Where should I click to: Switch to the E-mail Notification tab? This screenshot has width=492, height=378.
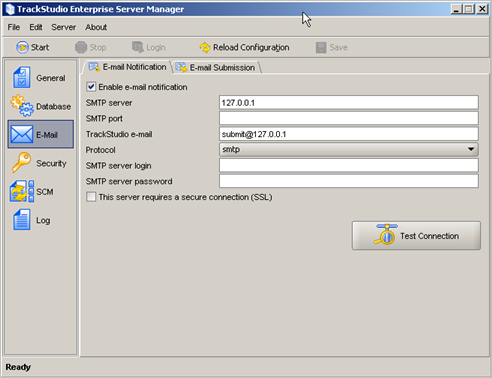click(127, 67)
